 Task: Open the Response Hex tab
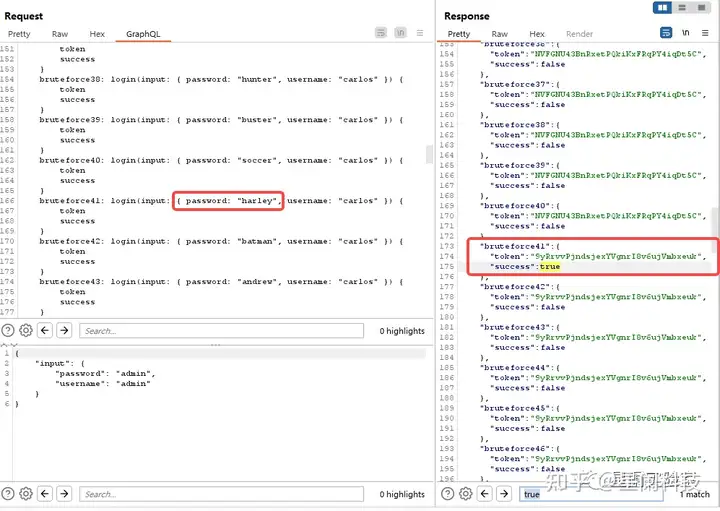click(x=537, y=34)
